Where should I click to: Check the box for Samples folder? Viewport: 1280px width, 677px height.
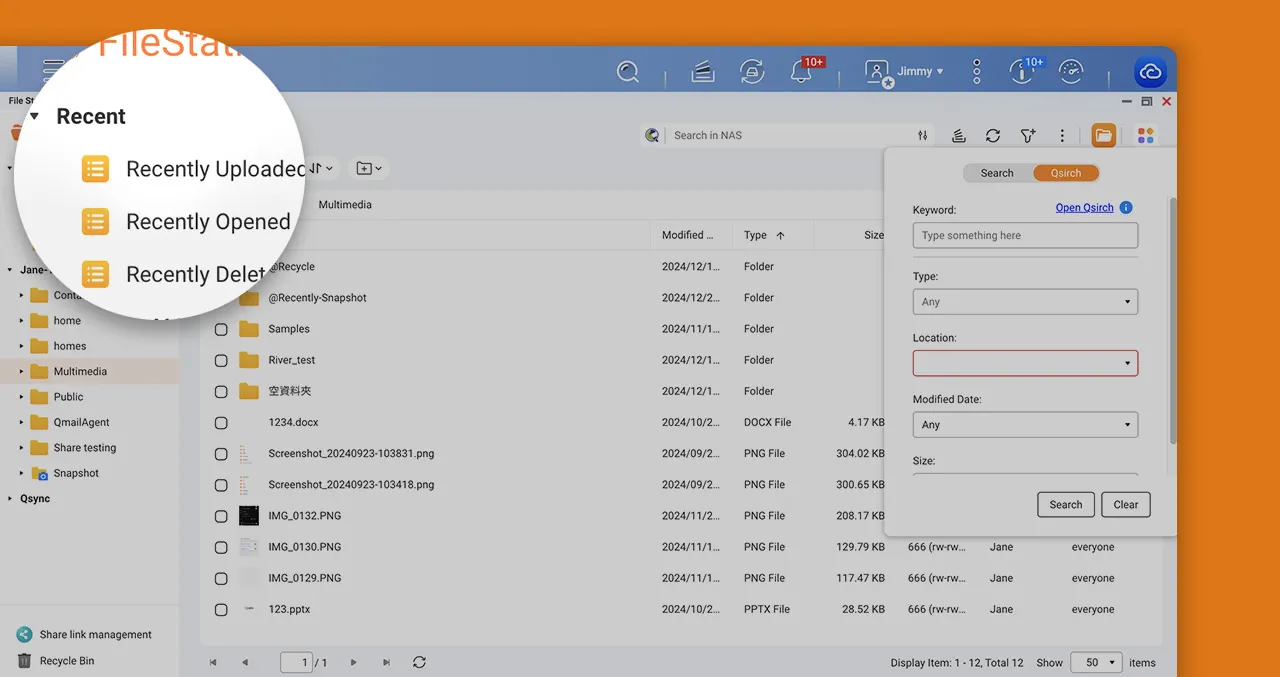[221, 329]
